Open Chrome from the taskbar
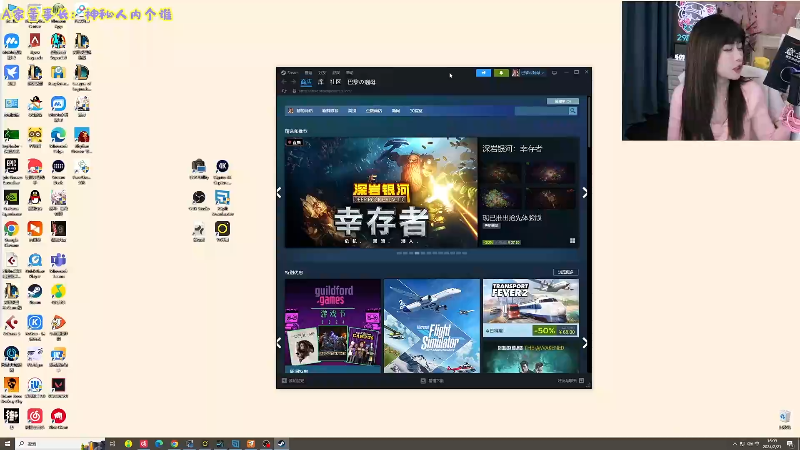Screen dimensions: 800x450 [x=174, y=444]
